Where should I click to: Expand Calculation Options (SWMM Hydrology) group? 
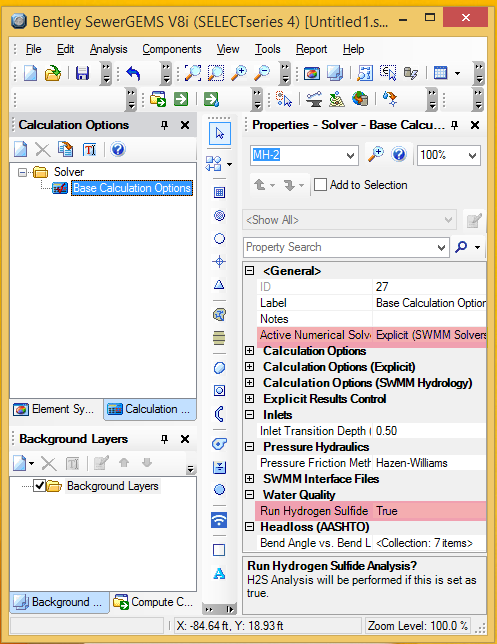pos(249,383)
